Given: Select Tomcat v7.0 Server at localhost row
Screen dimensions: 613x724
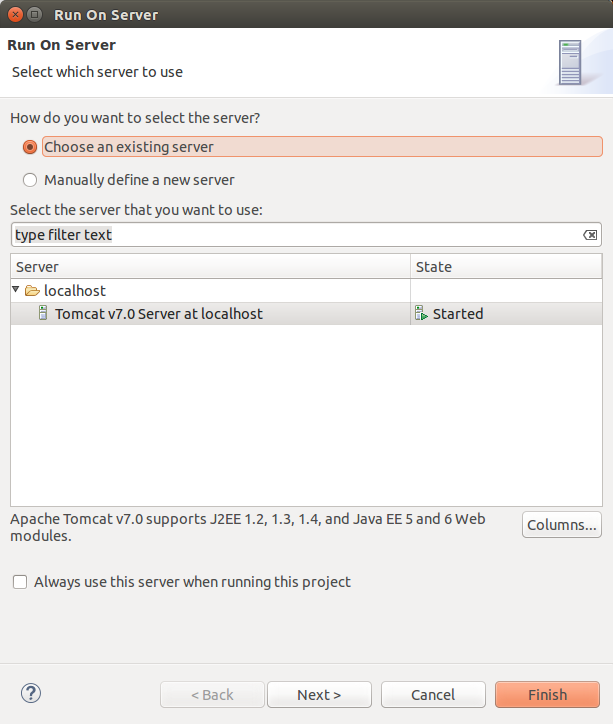Looking at the screenshot, I should pos(306,314).
